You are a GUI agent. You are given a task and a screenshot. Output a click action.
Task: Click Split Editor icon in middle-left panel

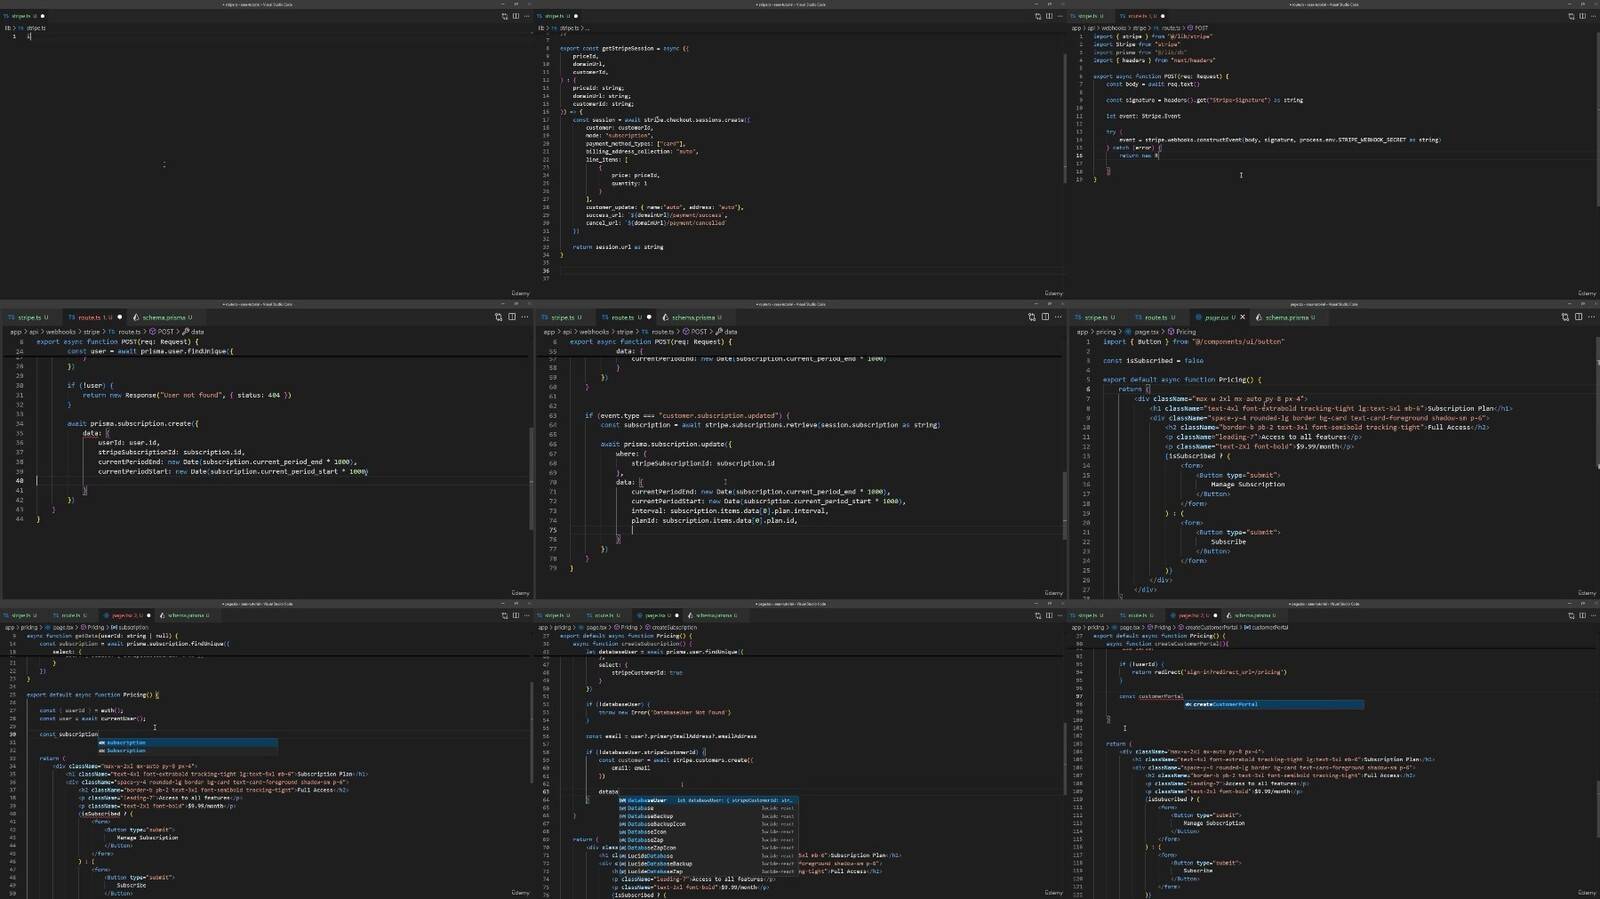click(512, 317)
